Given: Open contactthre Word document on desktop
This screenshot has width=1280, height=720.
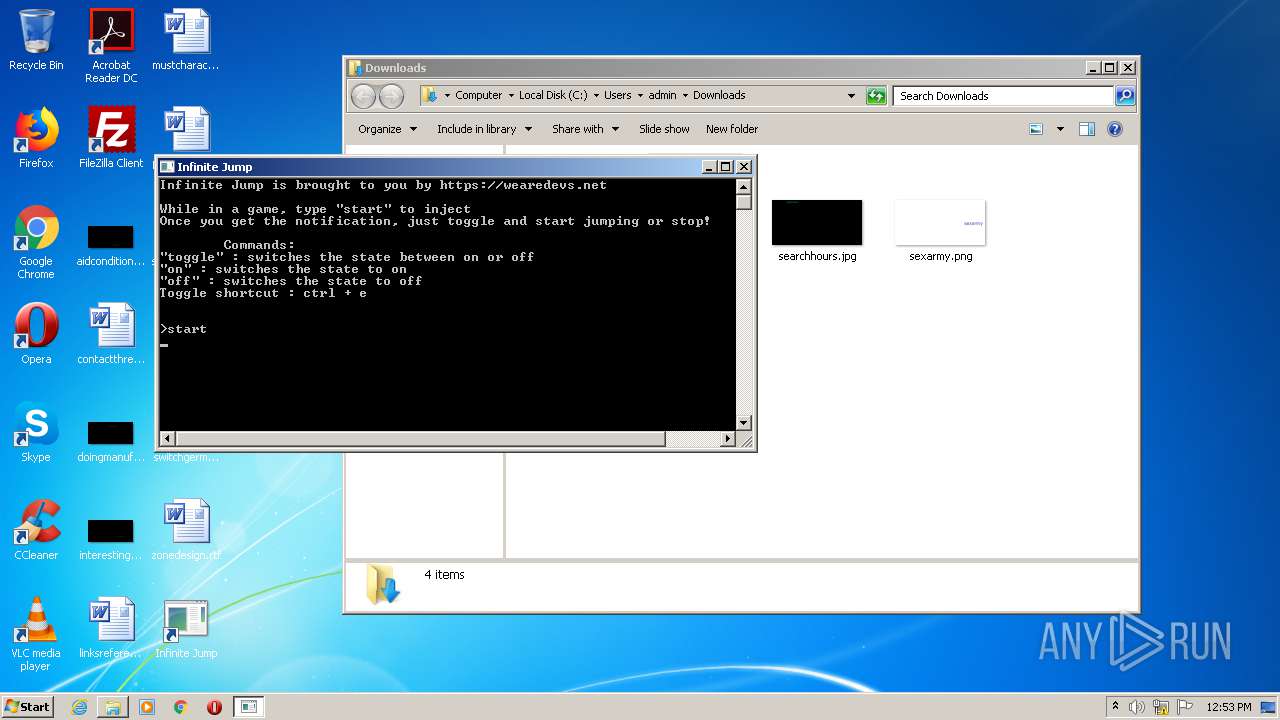Looking at the screenshot, I should [x=111, y=334].
